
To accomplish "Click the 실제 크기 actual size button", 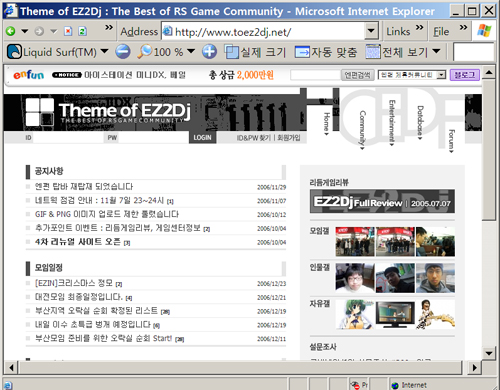I will pos(255,52).
